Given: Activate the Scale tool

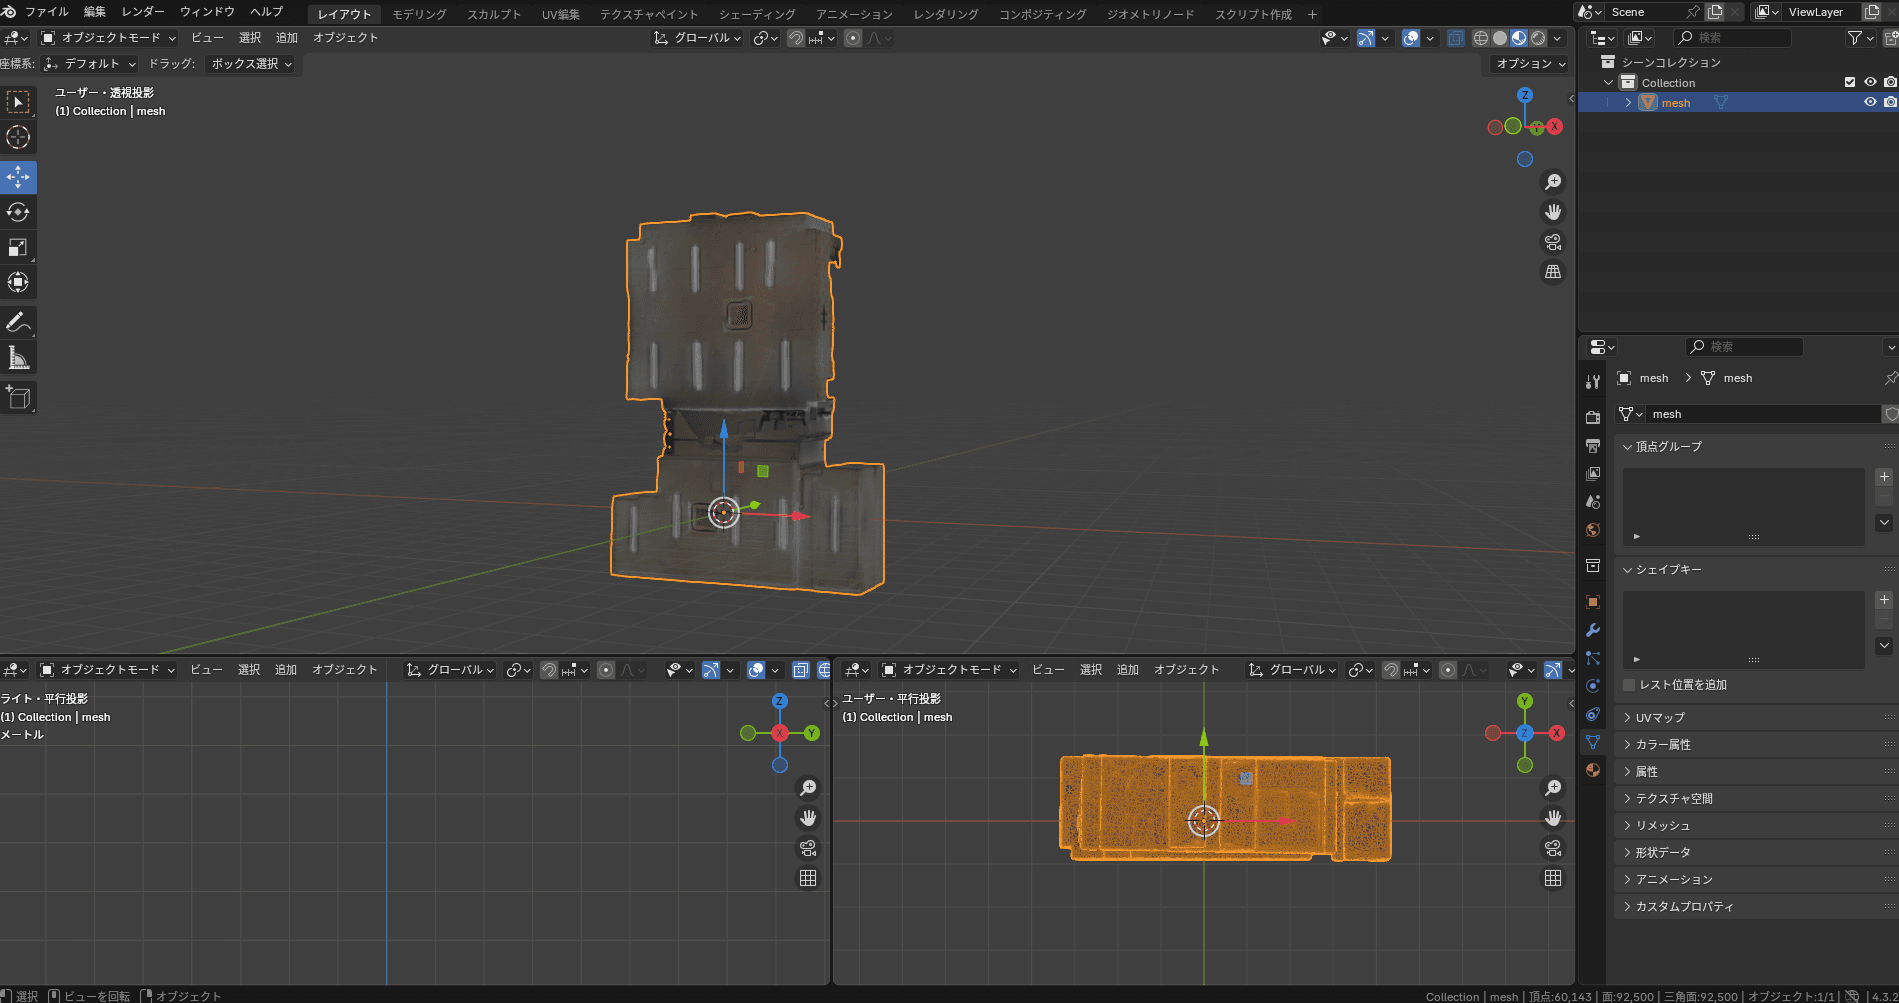Looking at the screenshot, I should (18, 247).
